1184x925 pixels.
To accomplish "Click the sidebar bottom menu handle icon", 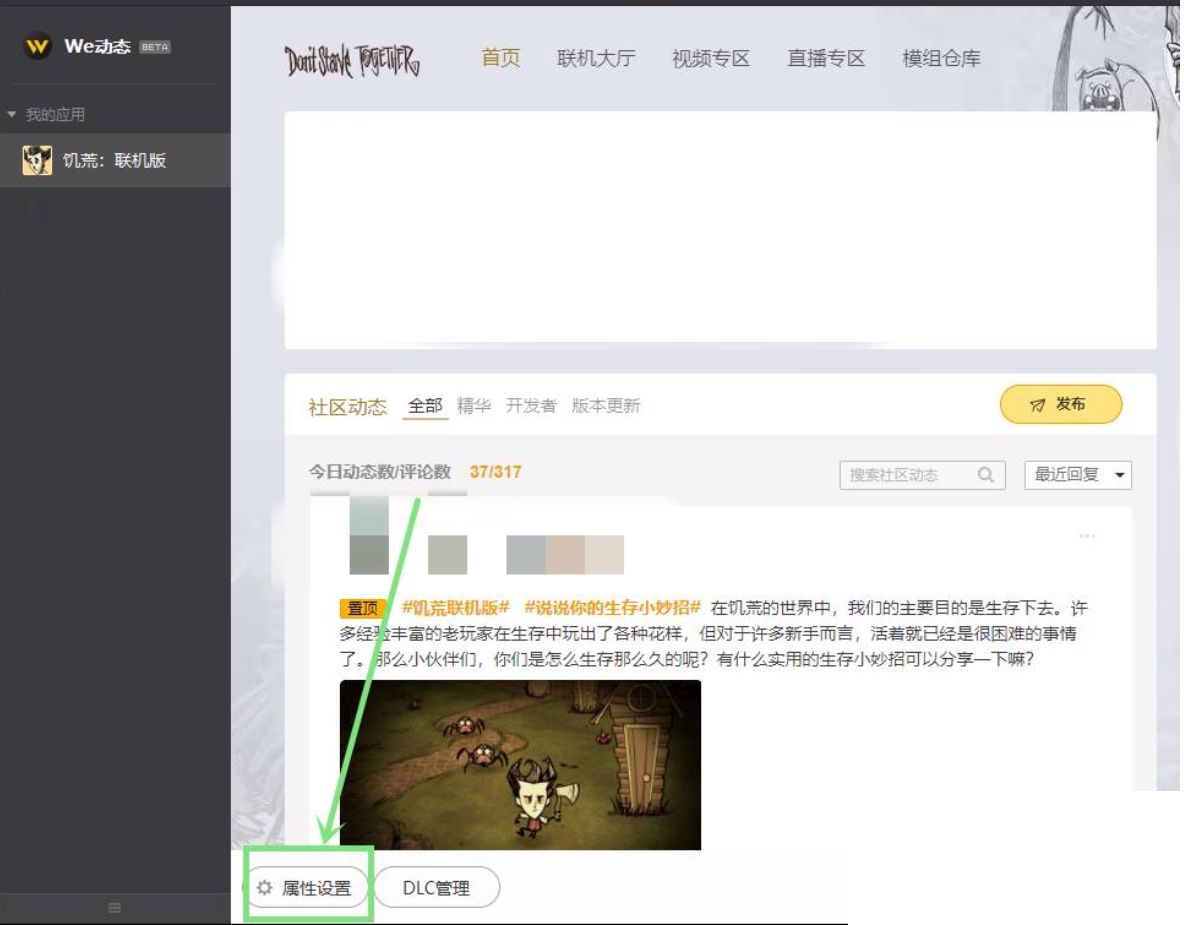I will click(x=114, y=908).
